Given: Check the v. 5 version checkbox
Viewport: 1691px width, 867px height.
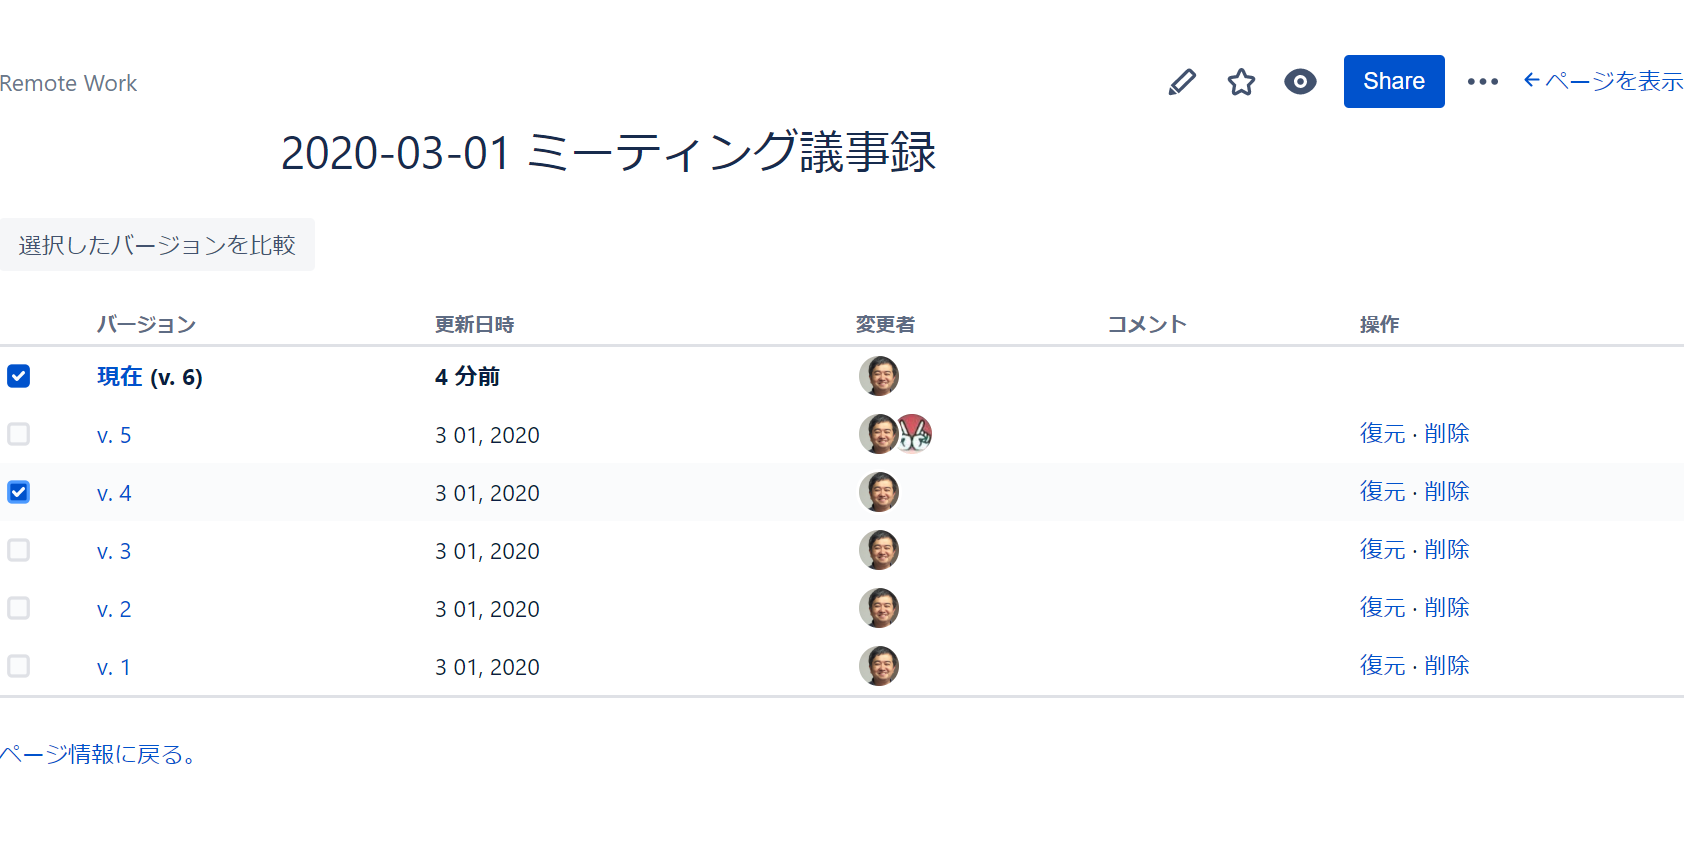Looking at the screenshot, I should coord(19,434).
